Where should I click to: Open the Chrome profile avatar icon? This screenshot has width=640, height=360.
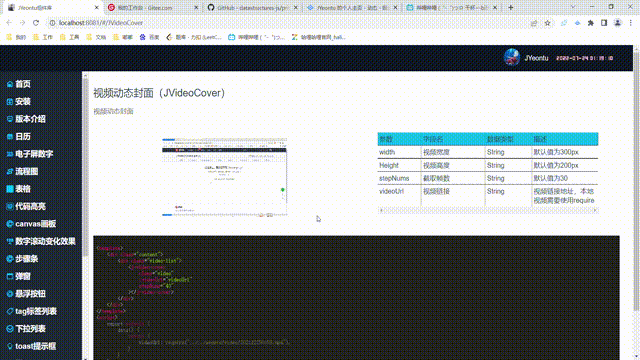618,23
